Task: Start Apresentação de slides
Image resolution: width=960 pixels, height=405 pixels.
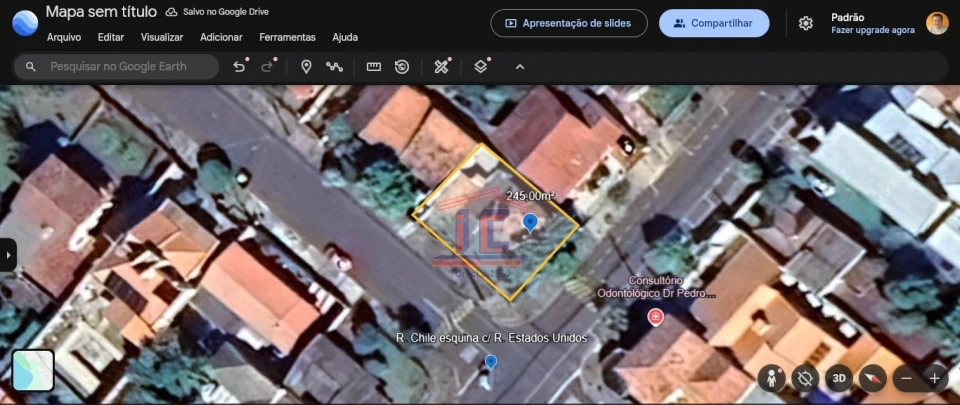Action: (568, 23)
